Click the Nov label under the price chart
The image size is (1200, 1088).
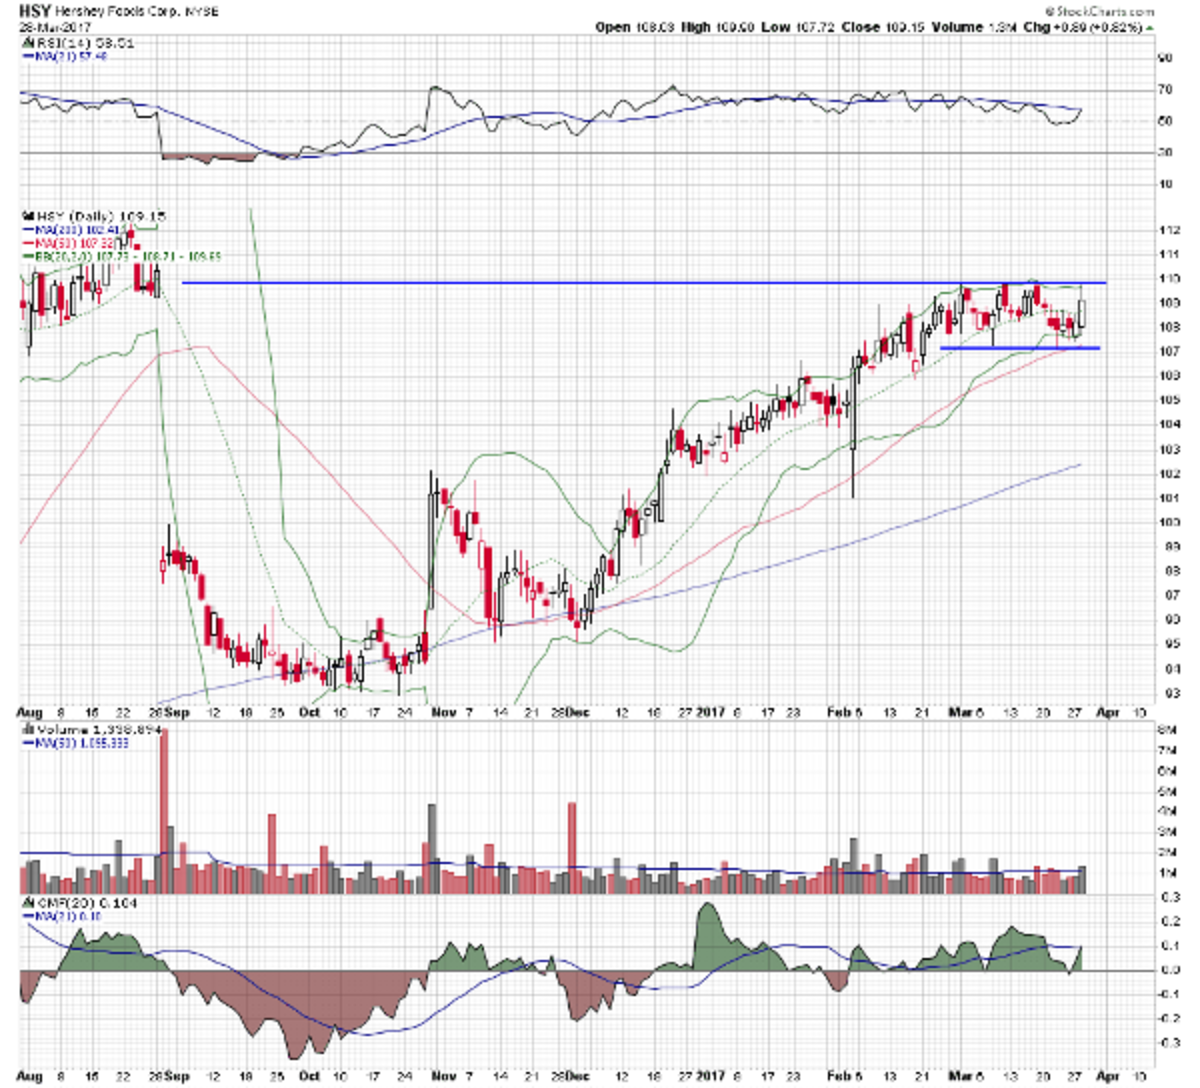443,712
